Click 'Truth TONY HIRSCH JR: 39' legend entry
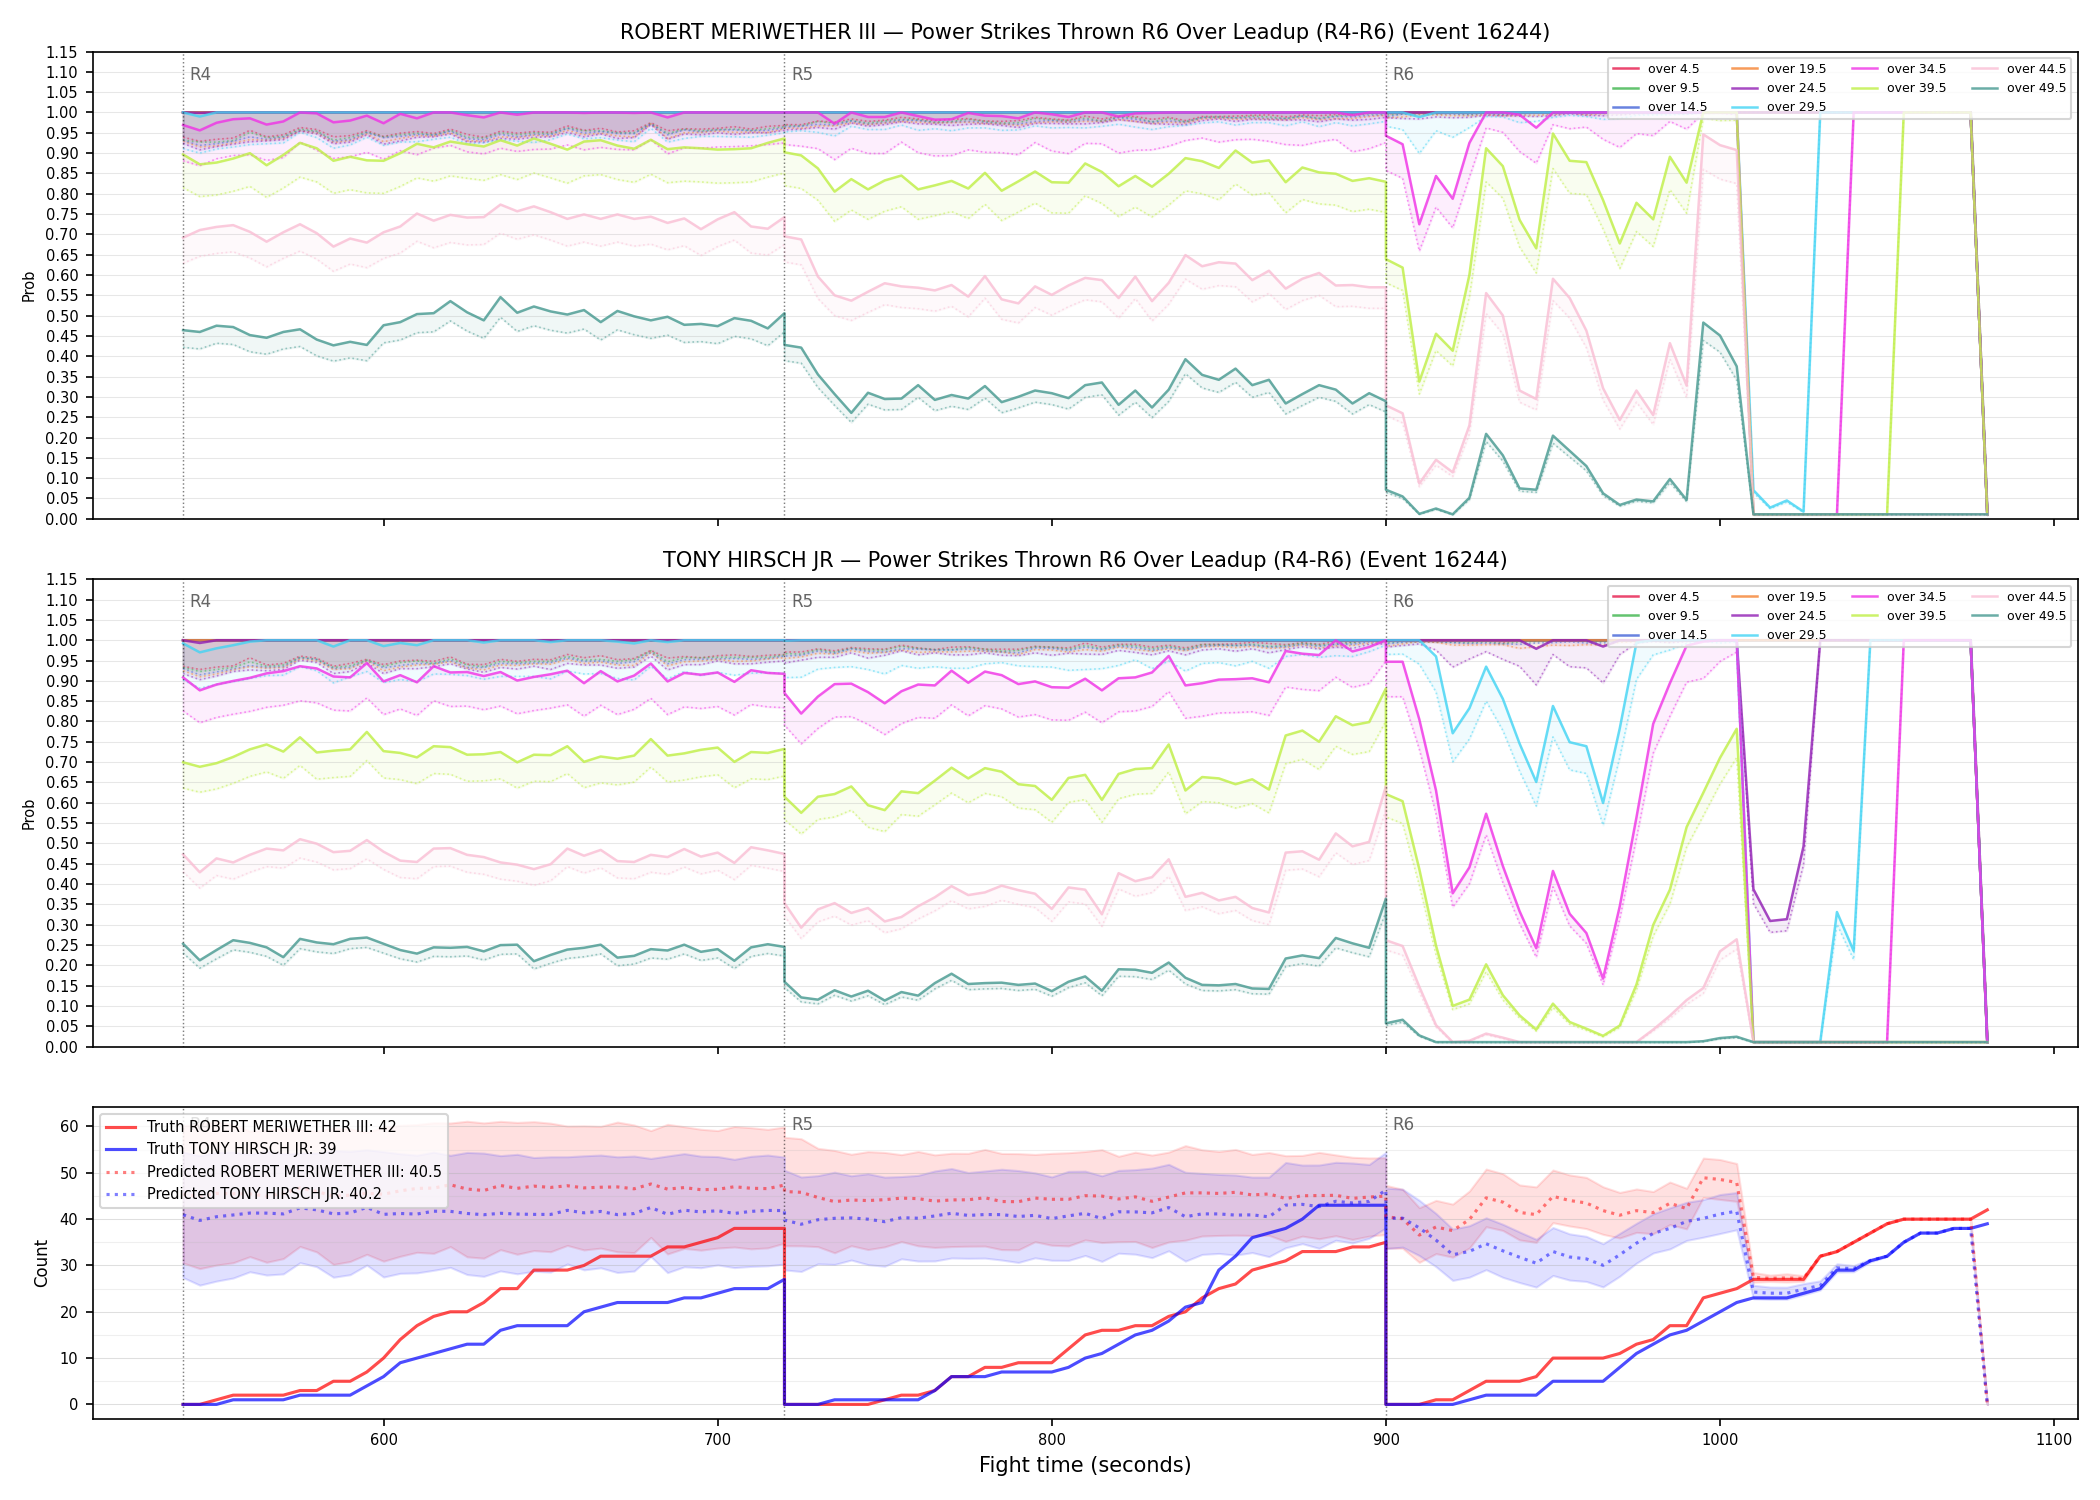The image size is (2100, 1500). pos(220,1149)
